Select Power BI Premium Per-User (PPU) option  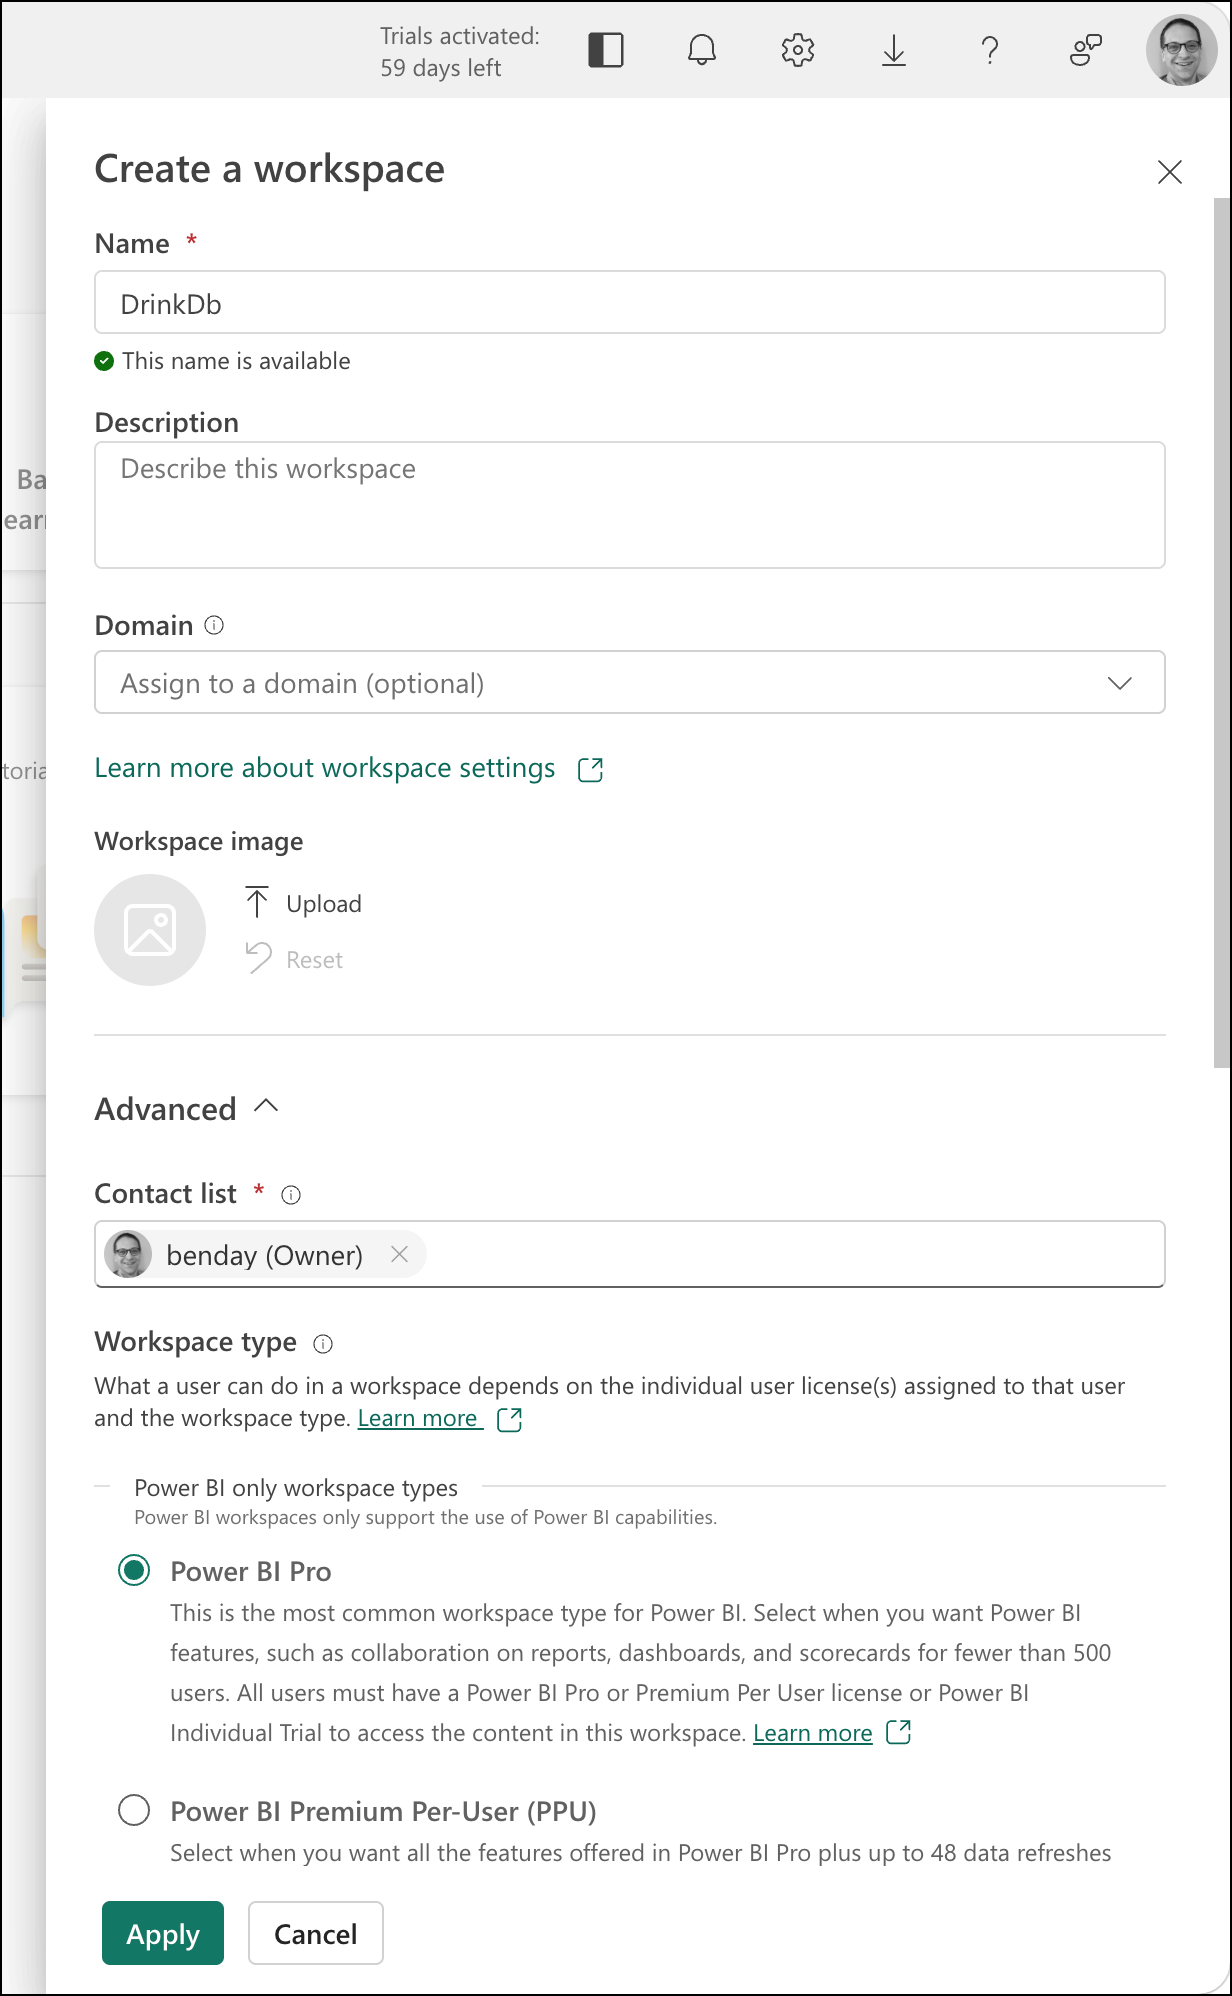pos(134,1810)
